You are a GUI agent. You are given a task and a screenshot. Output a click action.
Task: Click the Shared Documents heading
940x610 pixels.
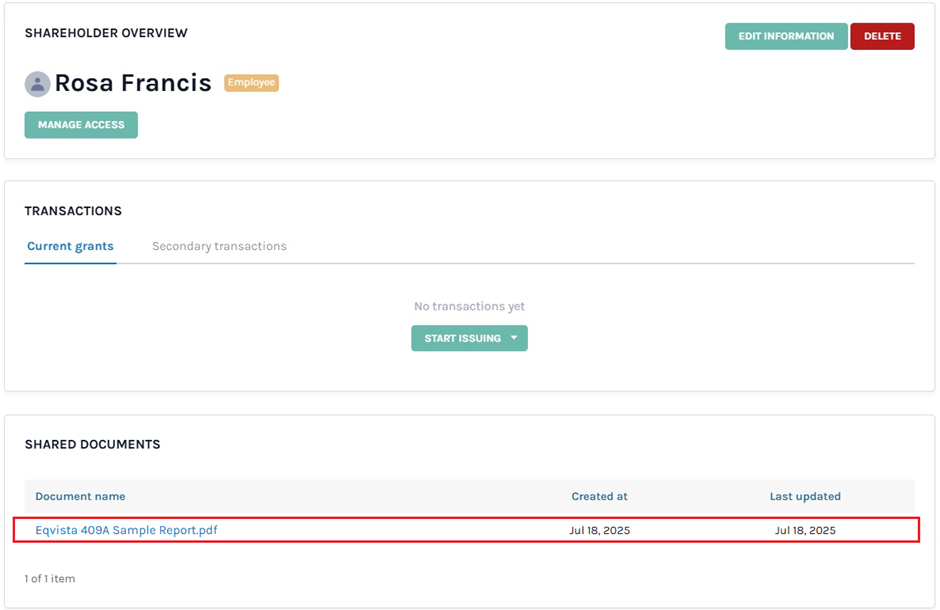click(92, 445)
